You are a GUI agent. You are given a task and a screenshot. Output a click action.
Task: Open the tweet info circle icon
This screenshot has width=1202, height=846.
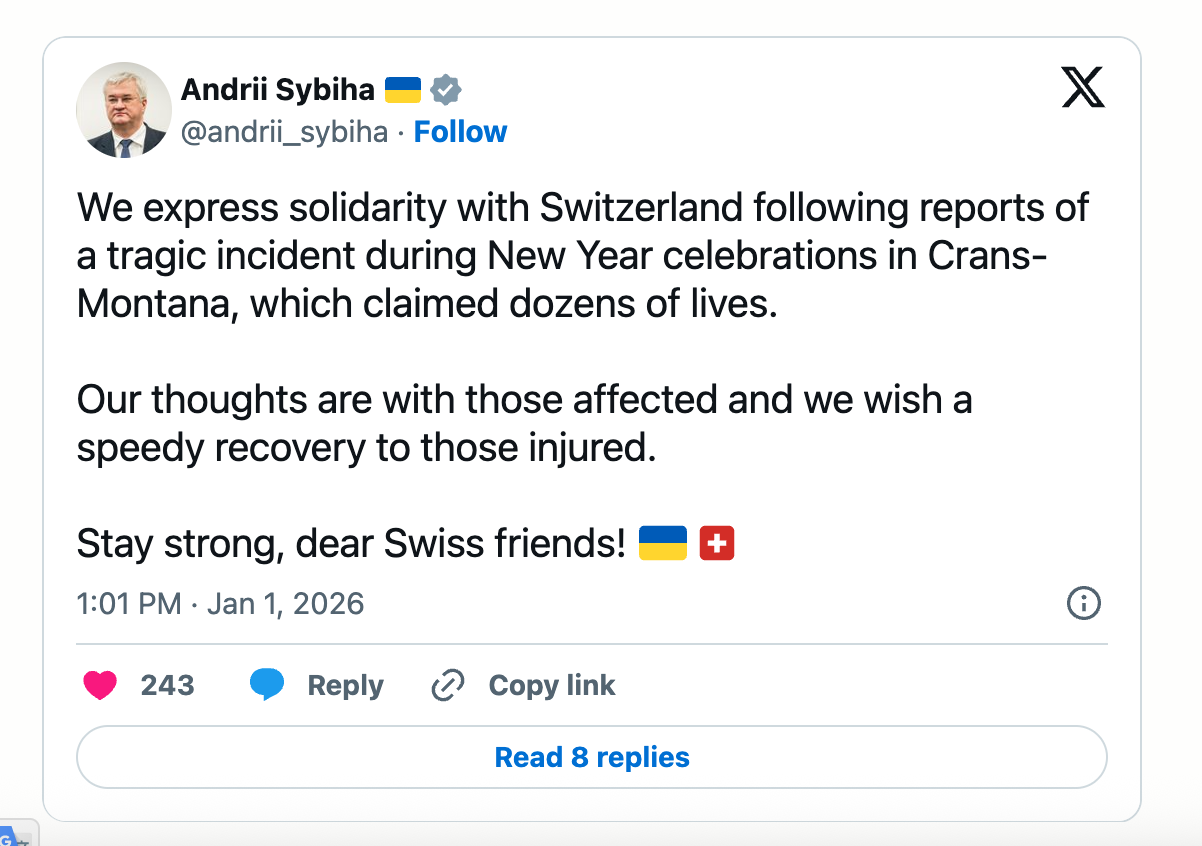click(x=1084, y=604)
